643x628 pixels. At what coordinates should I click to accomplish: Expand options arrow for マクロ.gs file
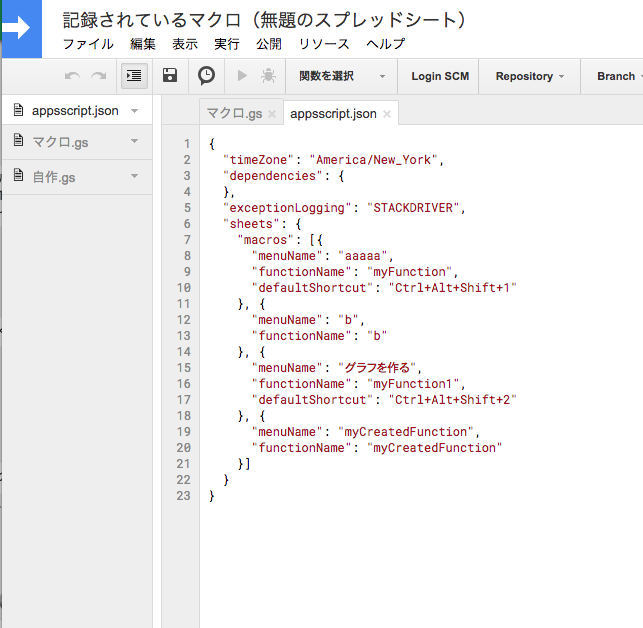[x=134, y=142]
